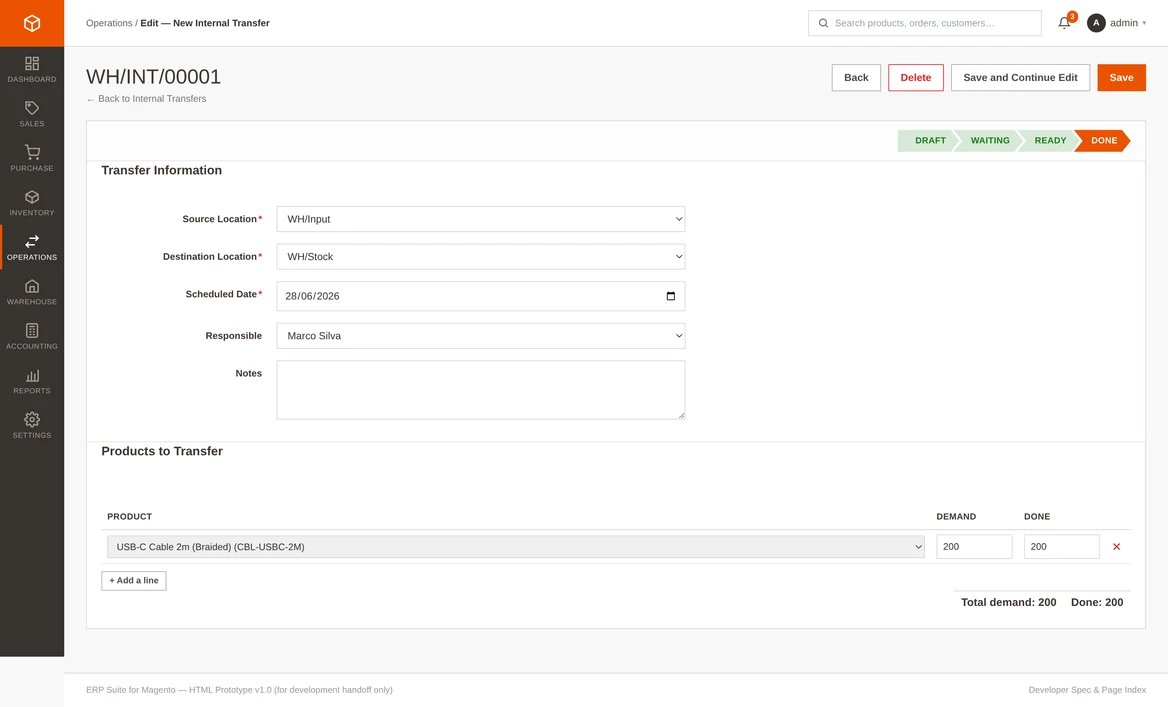The width and height of the screenshot is (1168, 707).
Task: Click the Delete button
Action: 915,77
